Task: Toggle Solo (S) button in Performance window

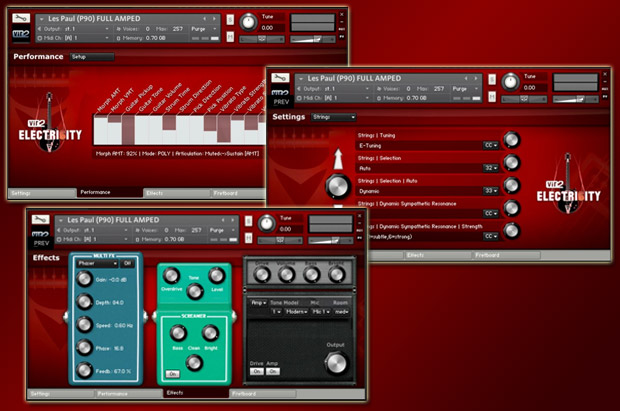Action: tap(230, 19)
